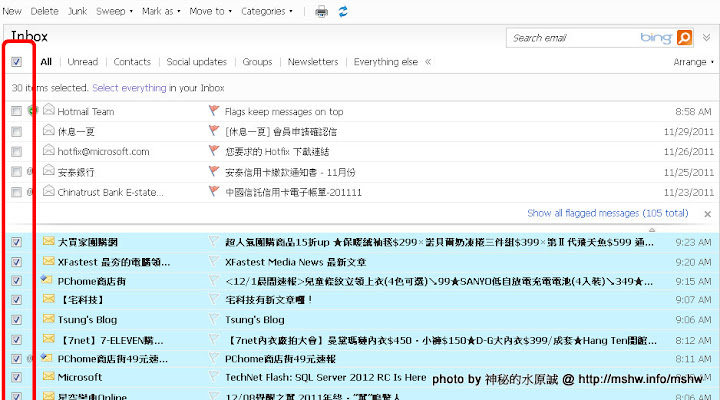Click envelope icon of hotfix@microsoft.com
720x400 pixels.
click(x=49, y=150)
